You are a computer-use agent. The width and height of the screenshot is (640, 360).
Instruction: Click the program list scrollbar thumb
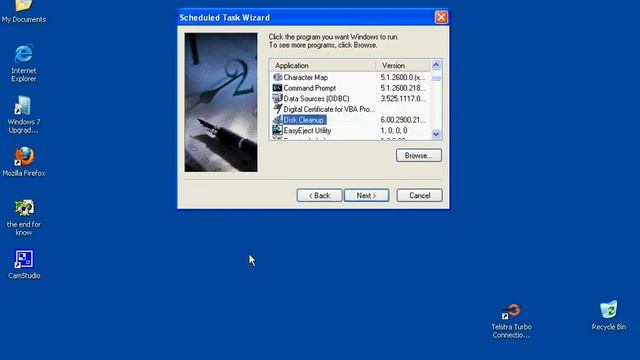pos(436,78)
